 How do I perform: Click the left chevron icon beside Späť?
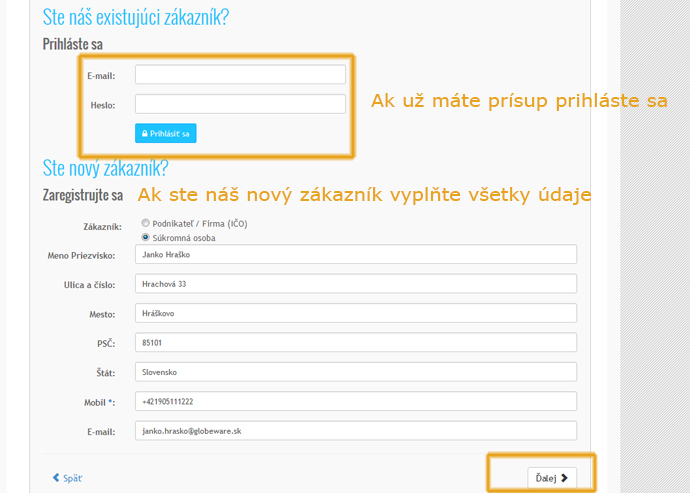click(x=56, y=478)
